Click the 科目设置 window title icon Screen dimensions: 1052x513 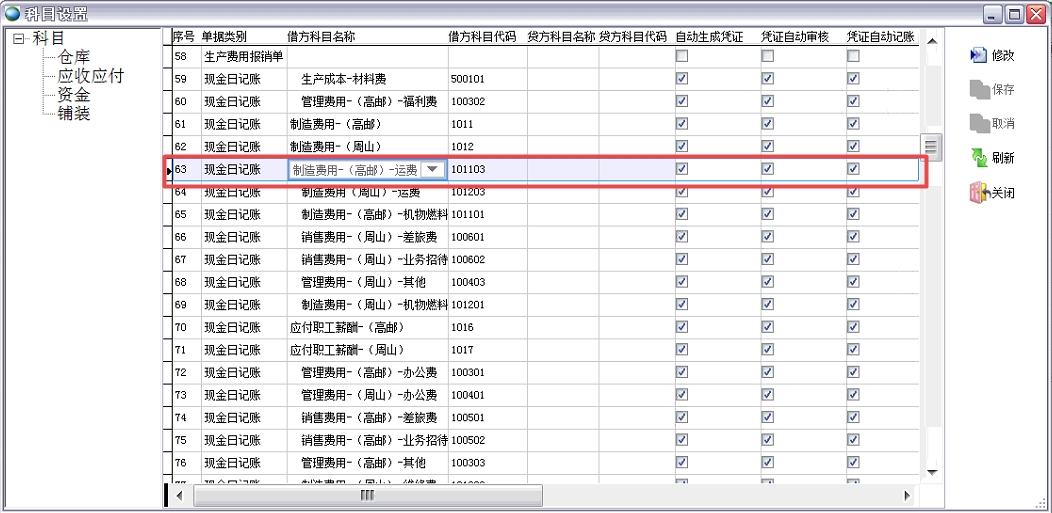pyautogui.click(x=12, y=13)
